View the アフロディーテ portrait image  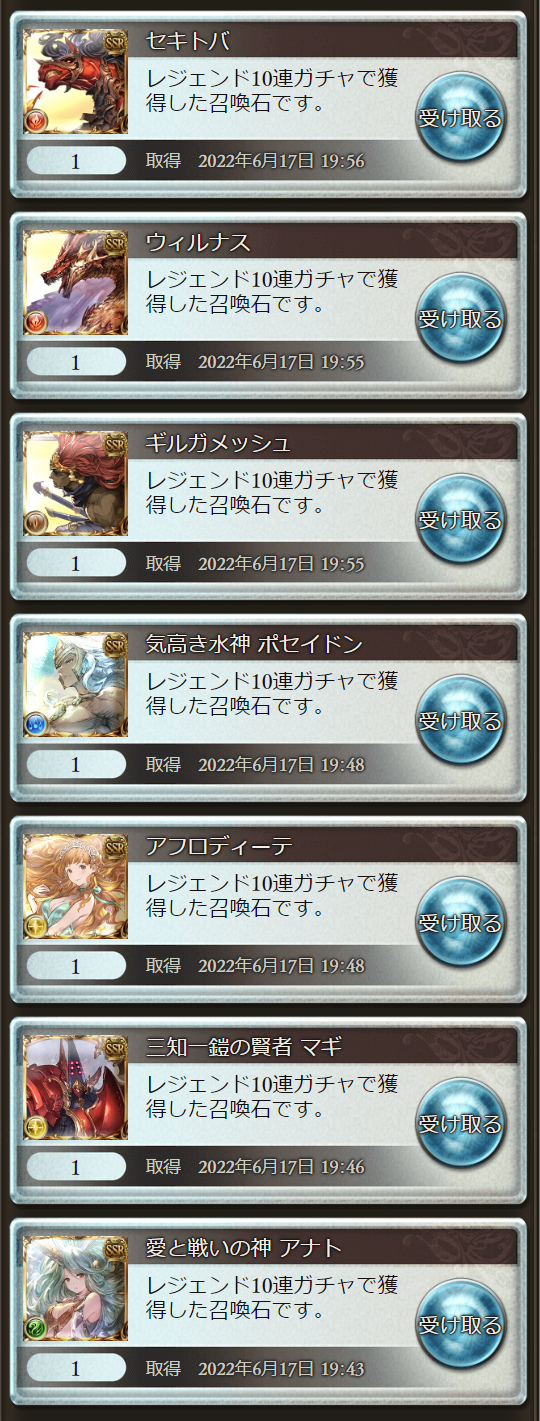pos(75,886)
